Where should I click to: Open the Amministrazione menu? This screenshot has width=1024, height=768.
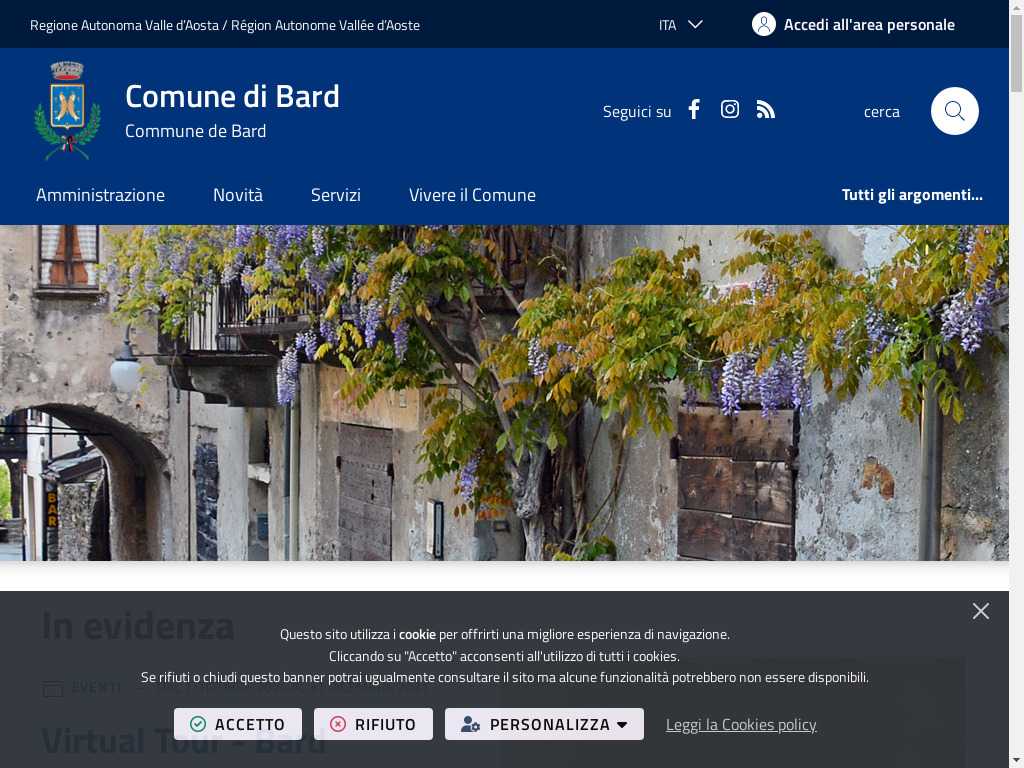point(101,195)
